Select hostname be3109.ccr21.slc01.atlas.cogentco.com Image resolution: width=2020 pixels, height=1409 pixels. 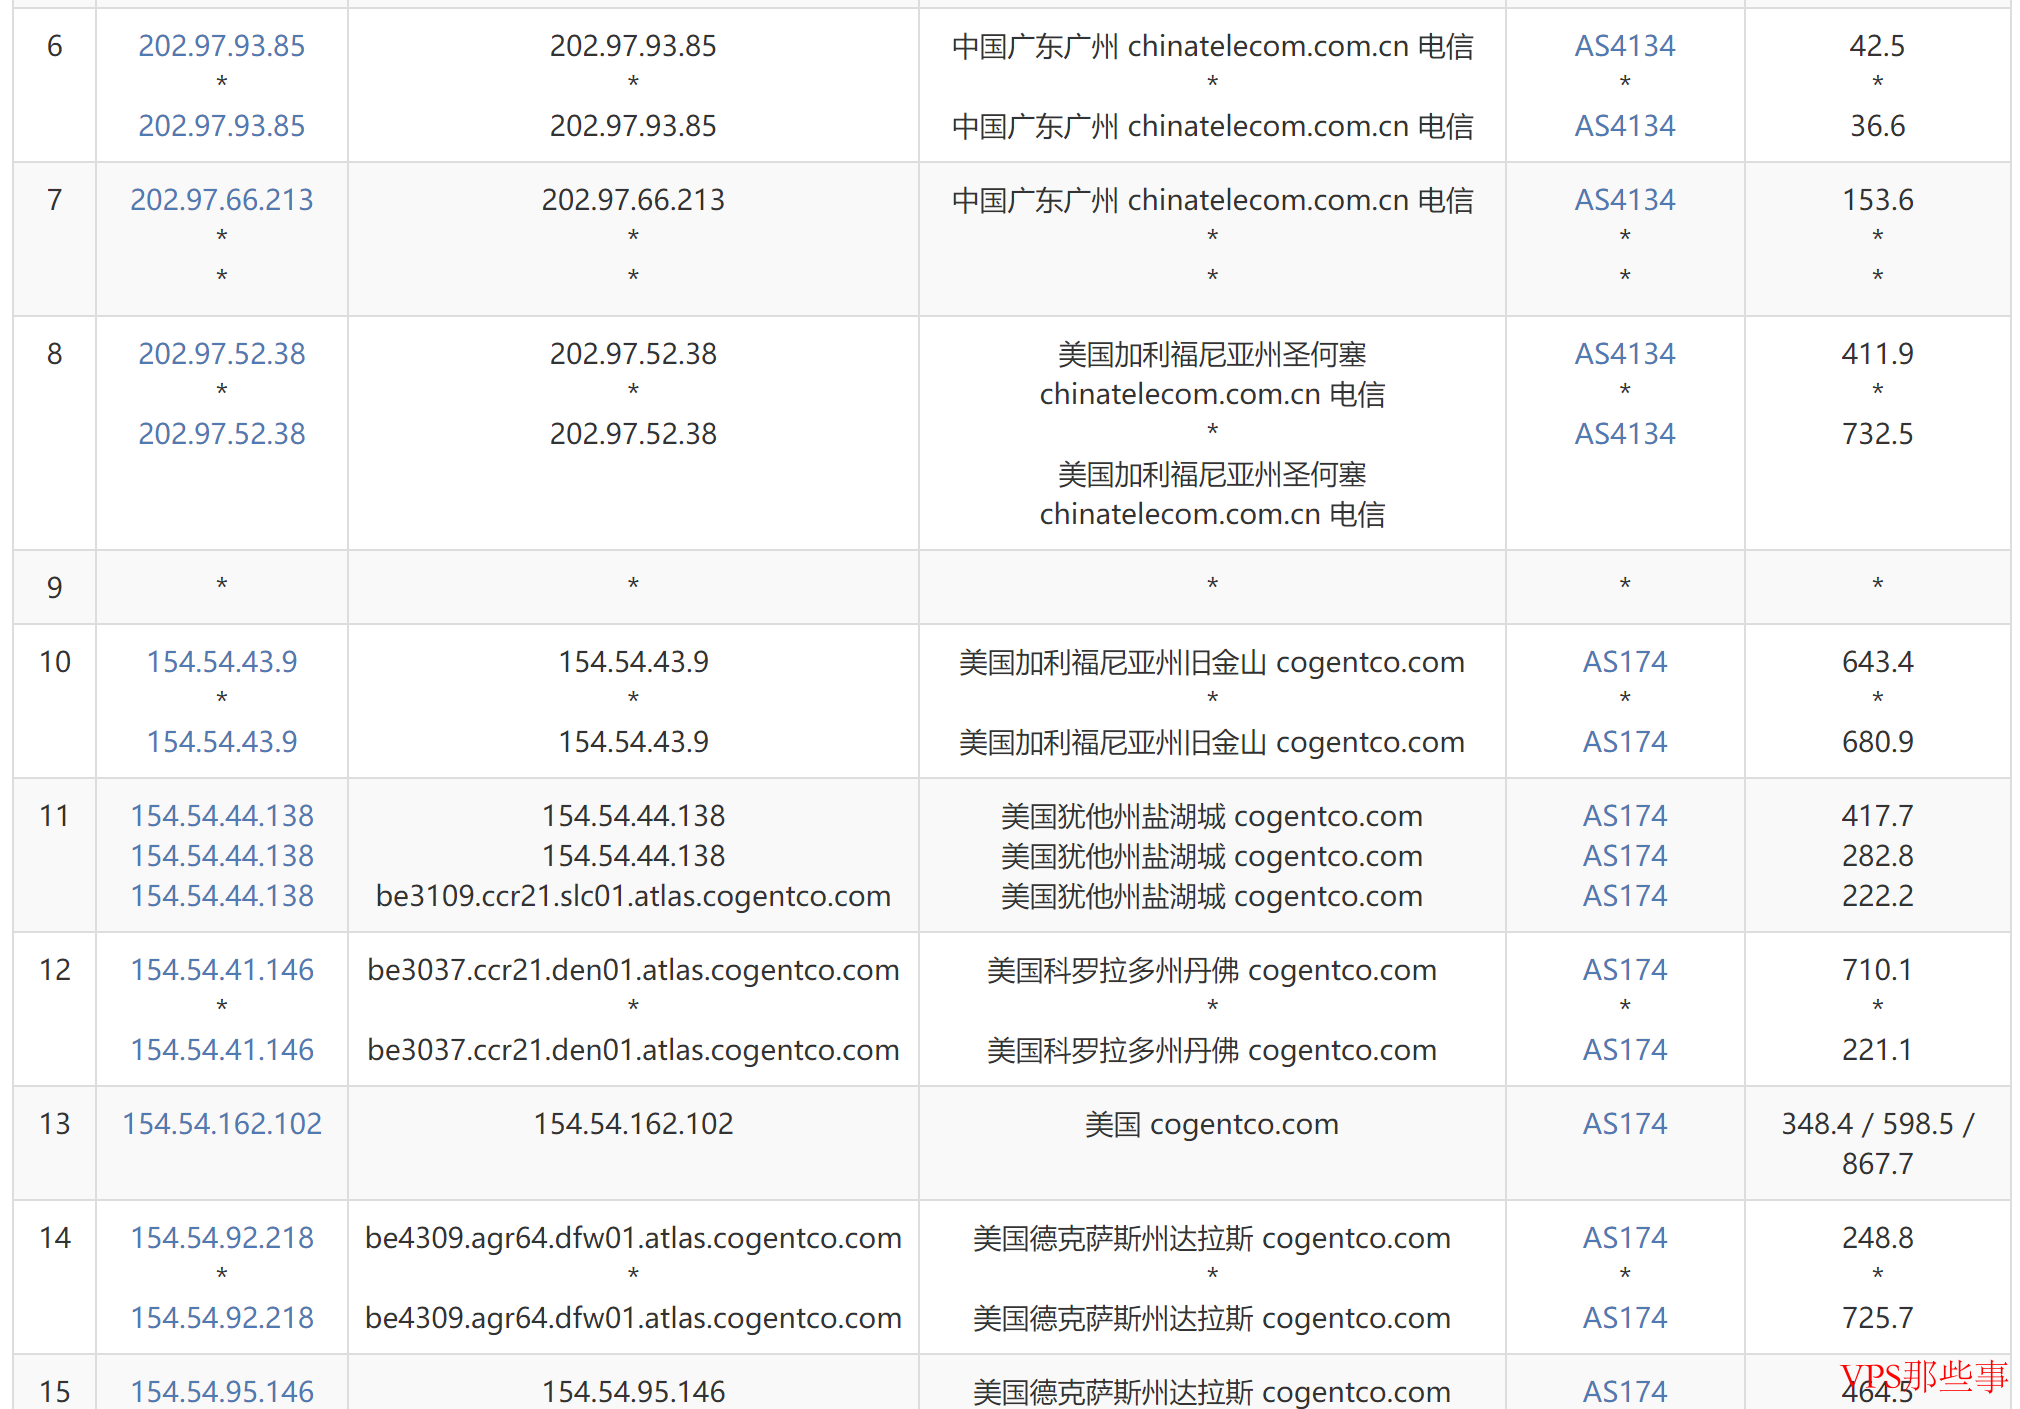[633, 896]
